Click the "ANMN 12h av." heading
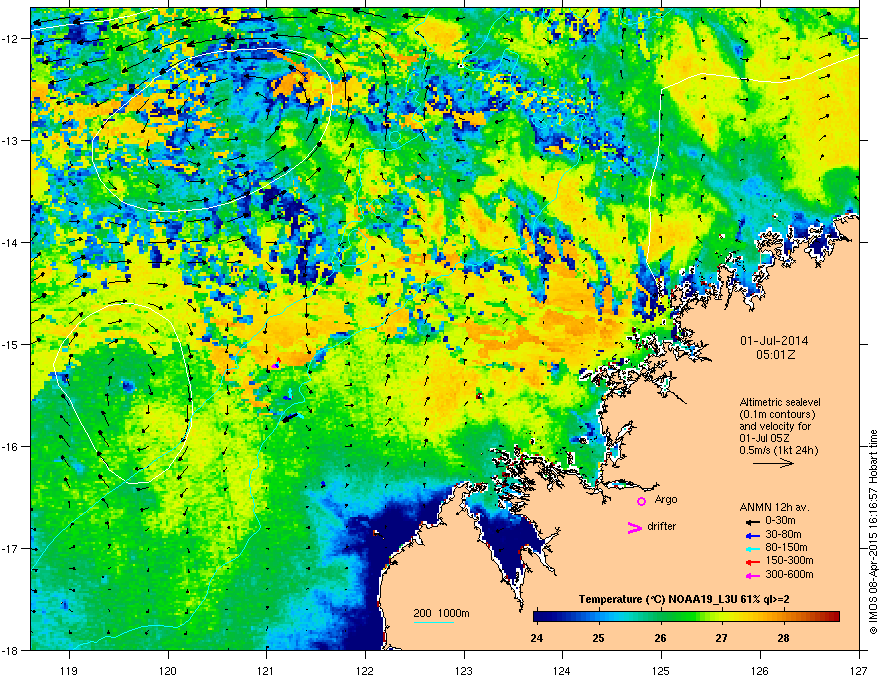Image resolution: width=880 pixels, height=680 pixels. click(774, 507)
